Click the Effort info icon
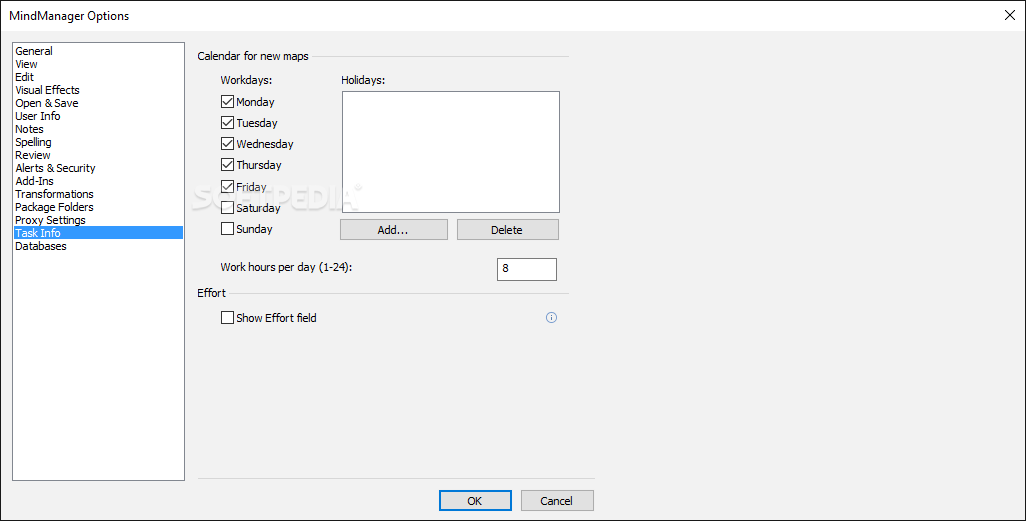The image size is (1026, 521). (x=551, y=317)
